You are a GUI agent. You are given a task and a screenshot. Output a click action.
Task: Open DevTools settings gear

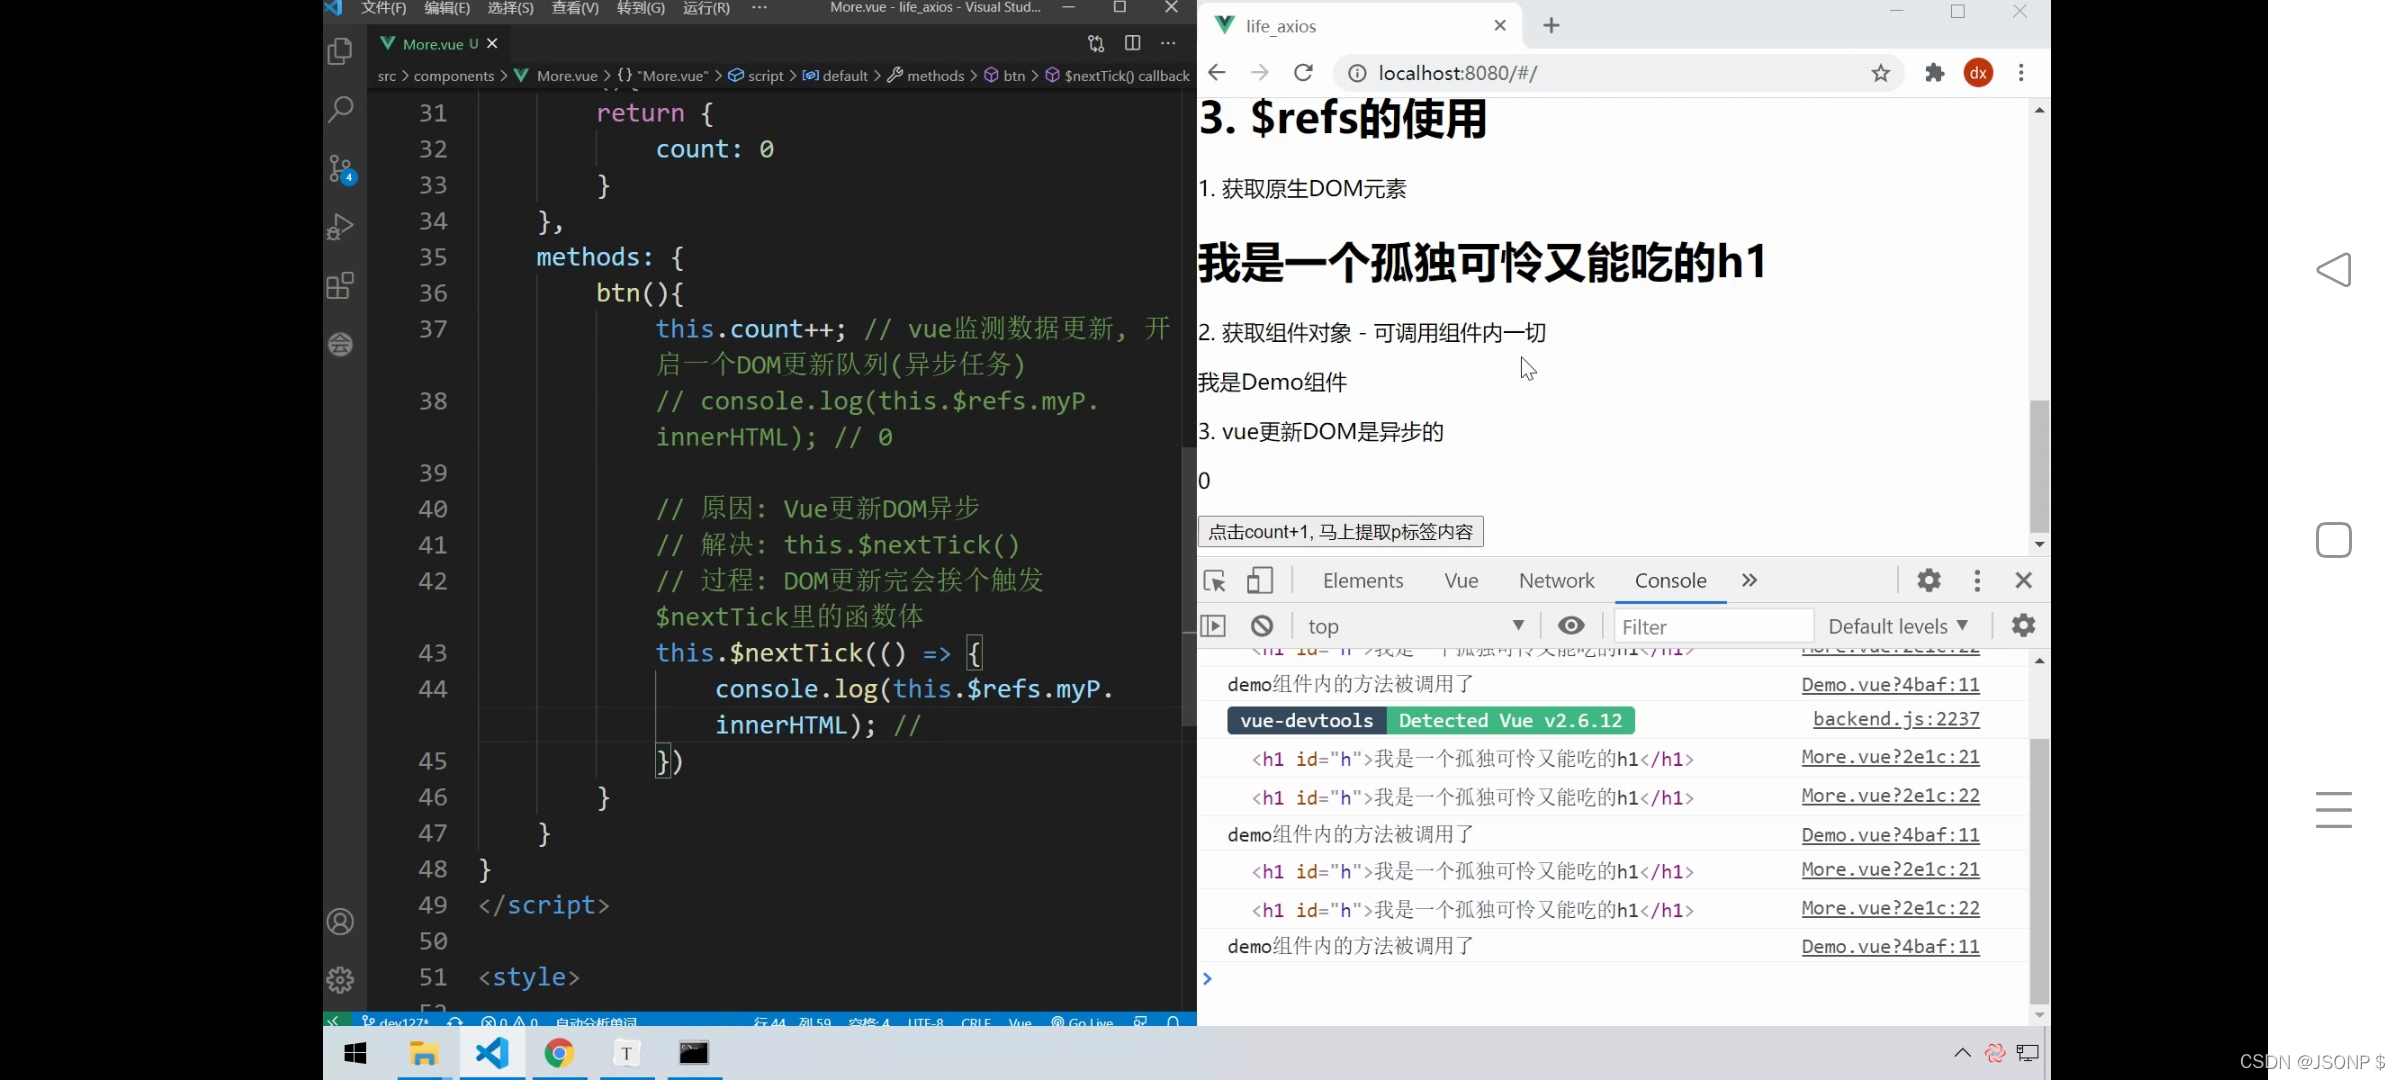[x=1929, y=581]
